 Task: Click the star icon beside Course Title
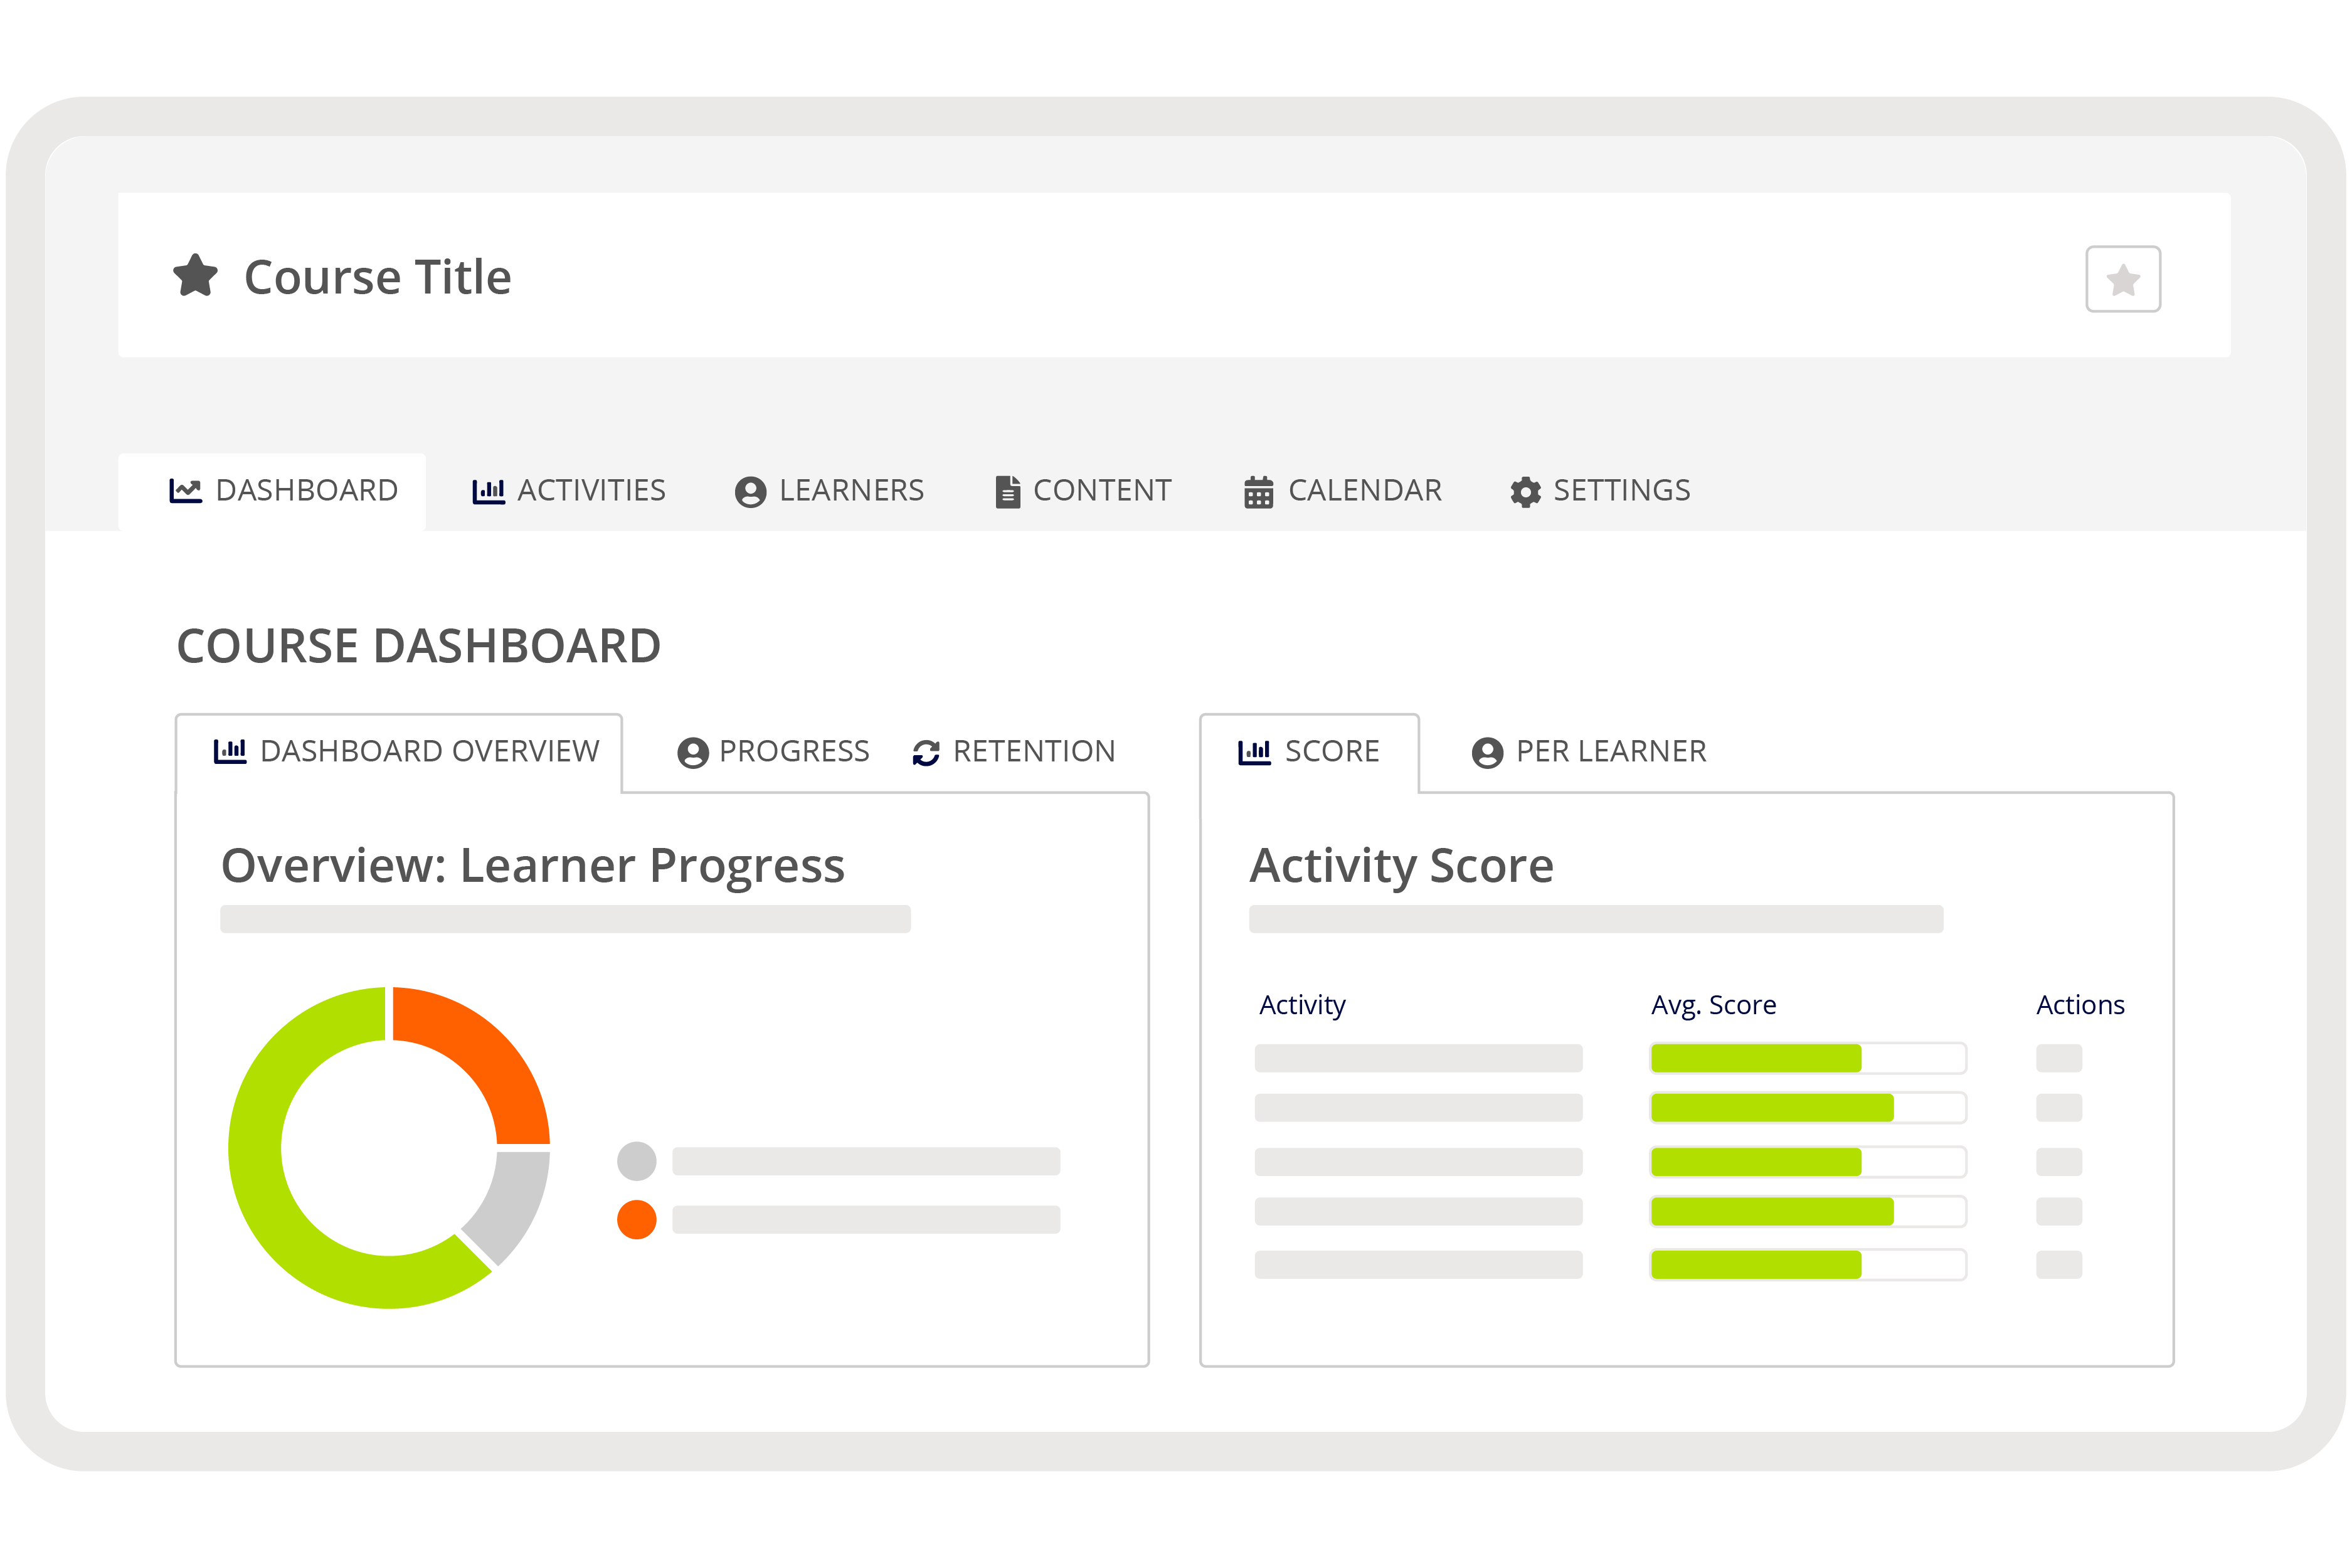tap(195, 275)
